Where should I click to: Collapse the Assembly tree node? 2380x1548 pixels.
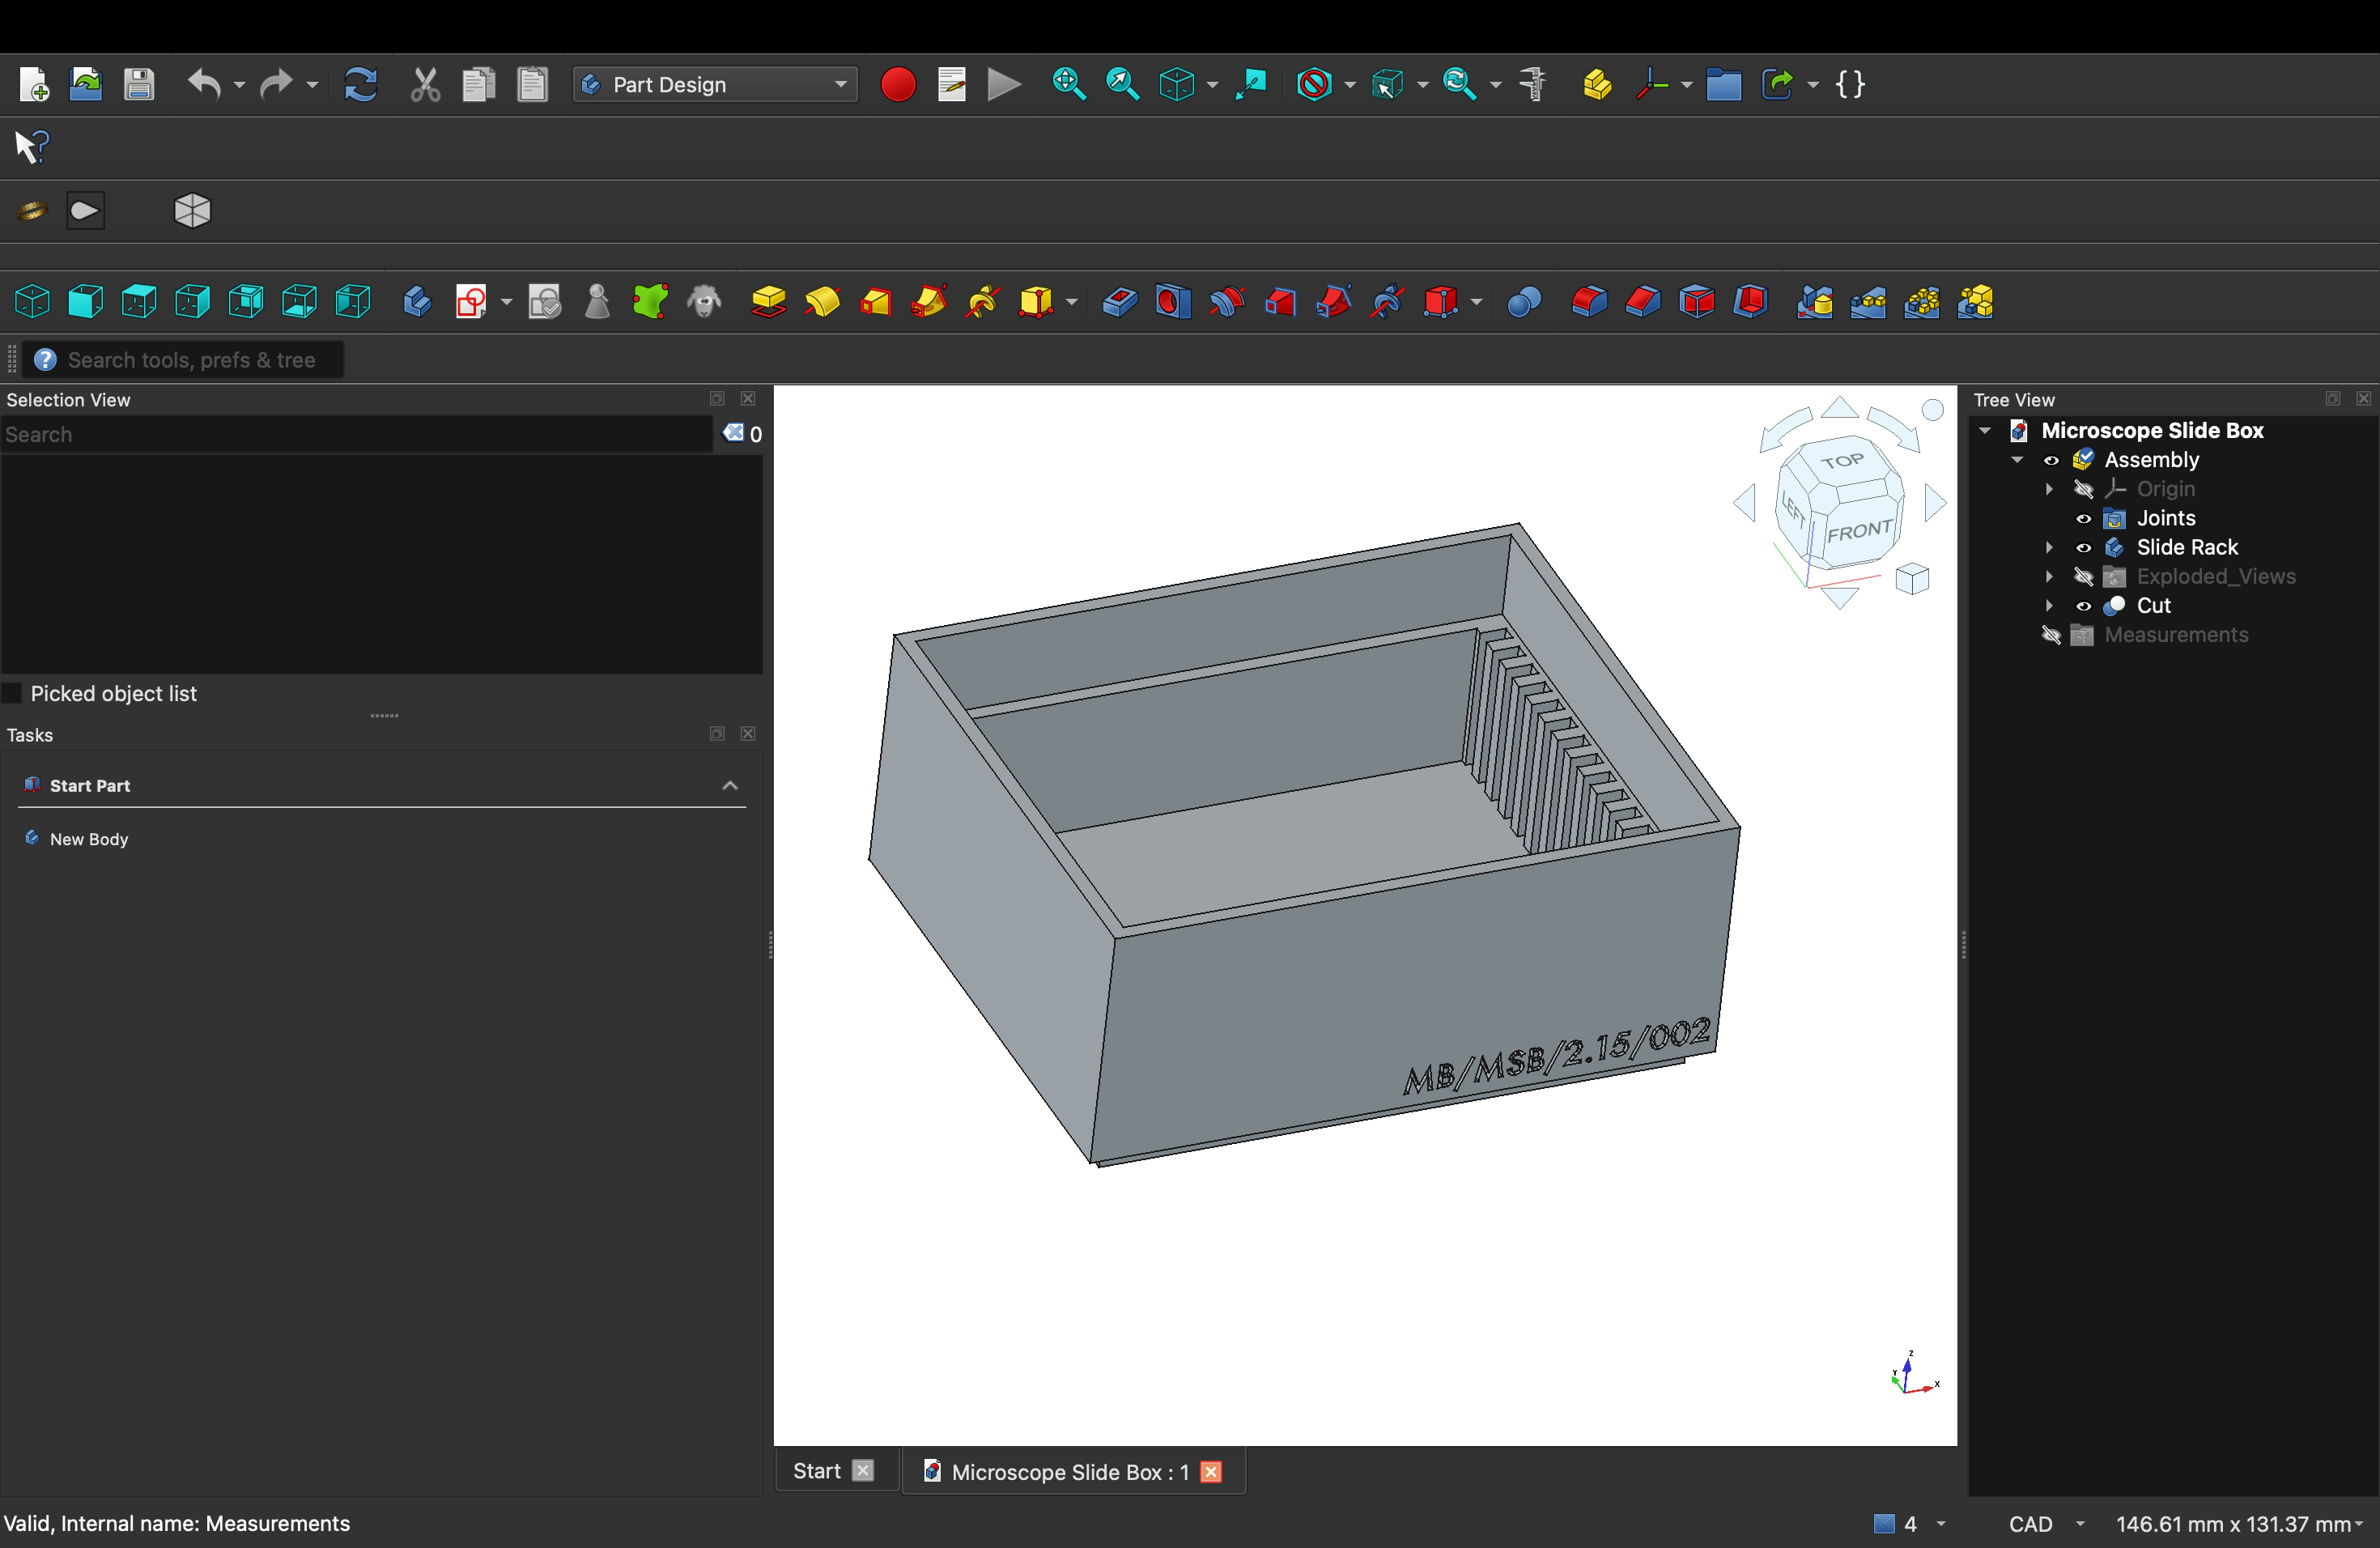2017,461
